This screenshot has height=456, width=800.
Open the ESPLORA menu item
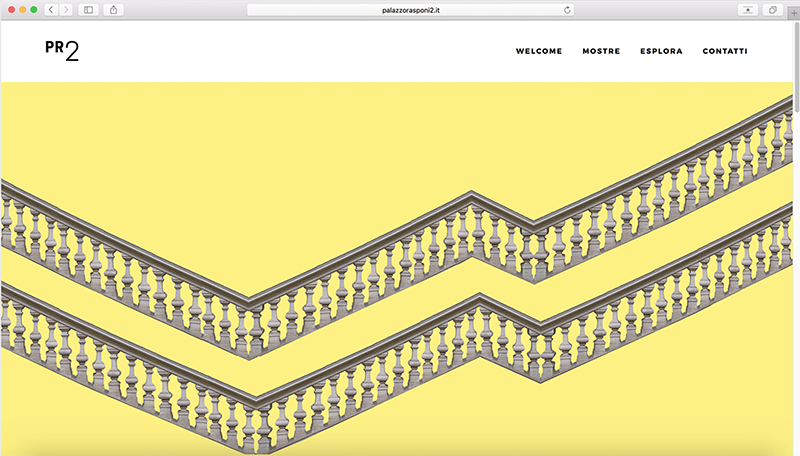click(661, 51)
